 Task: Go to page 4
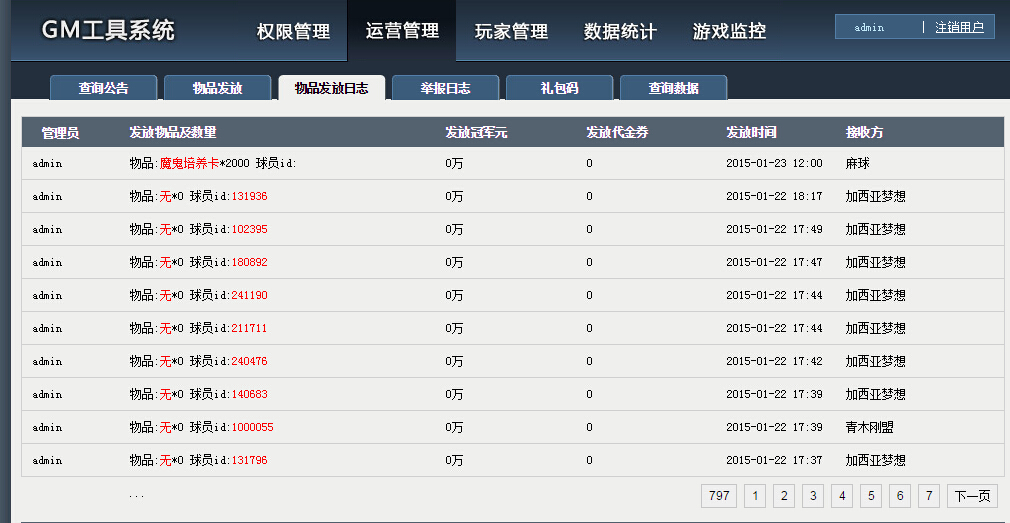coord(842,496)
